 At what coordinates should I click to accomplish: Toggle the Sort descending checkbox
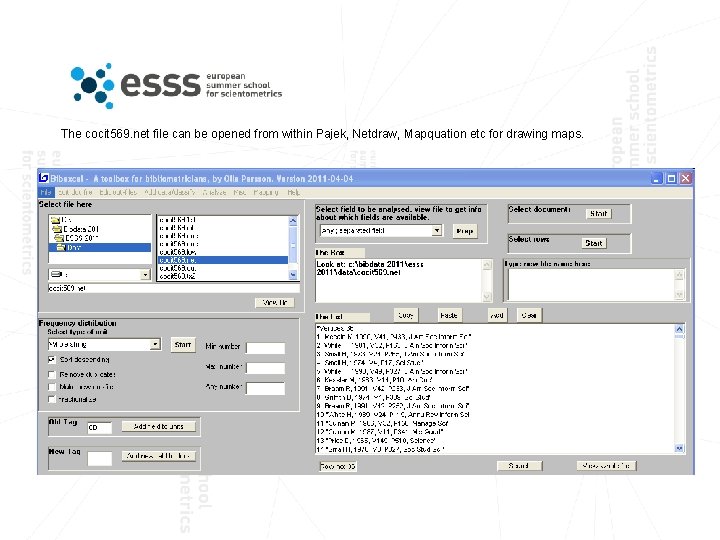coord(52,360)
